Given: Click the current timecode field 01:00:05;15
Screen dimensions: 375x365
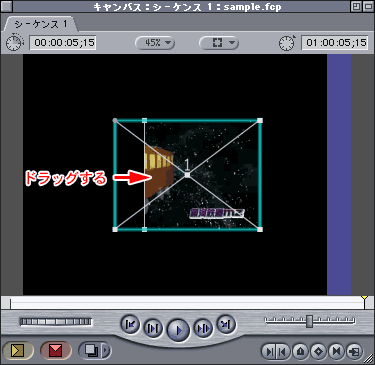Looking at the screenshot, I should pos(334,43).
